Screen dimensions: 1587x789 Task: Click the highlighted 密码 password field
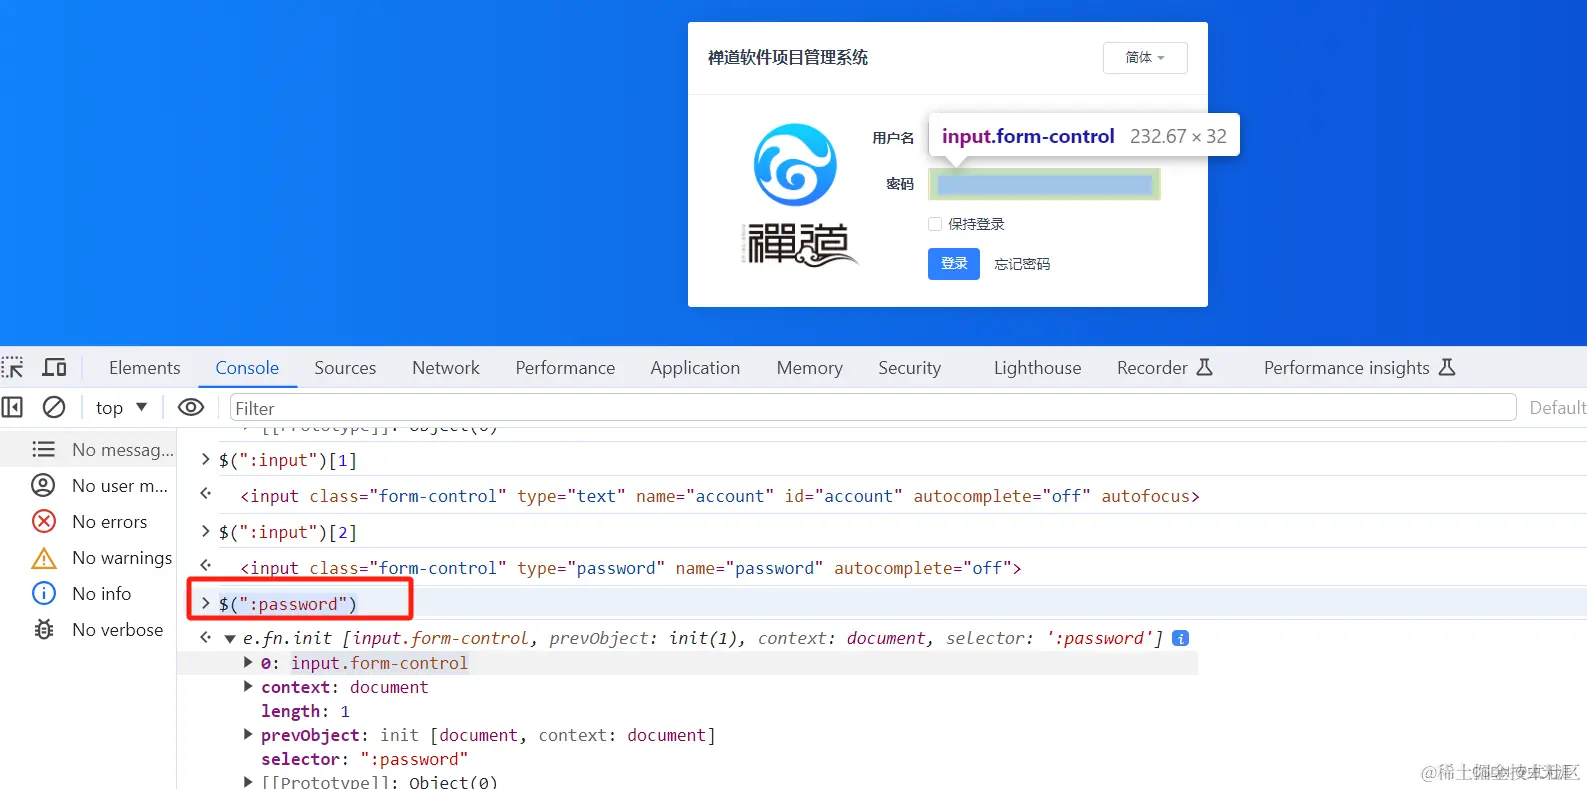(x=1044, y=184)
